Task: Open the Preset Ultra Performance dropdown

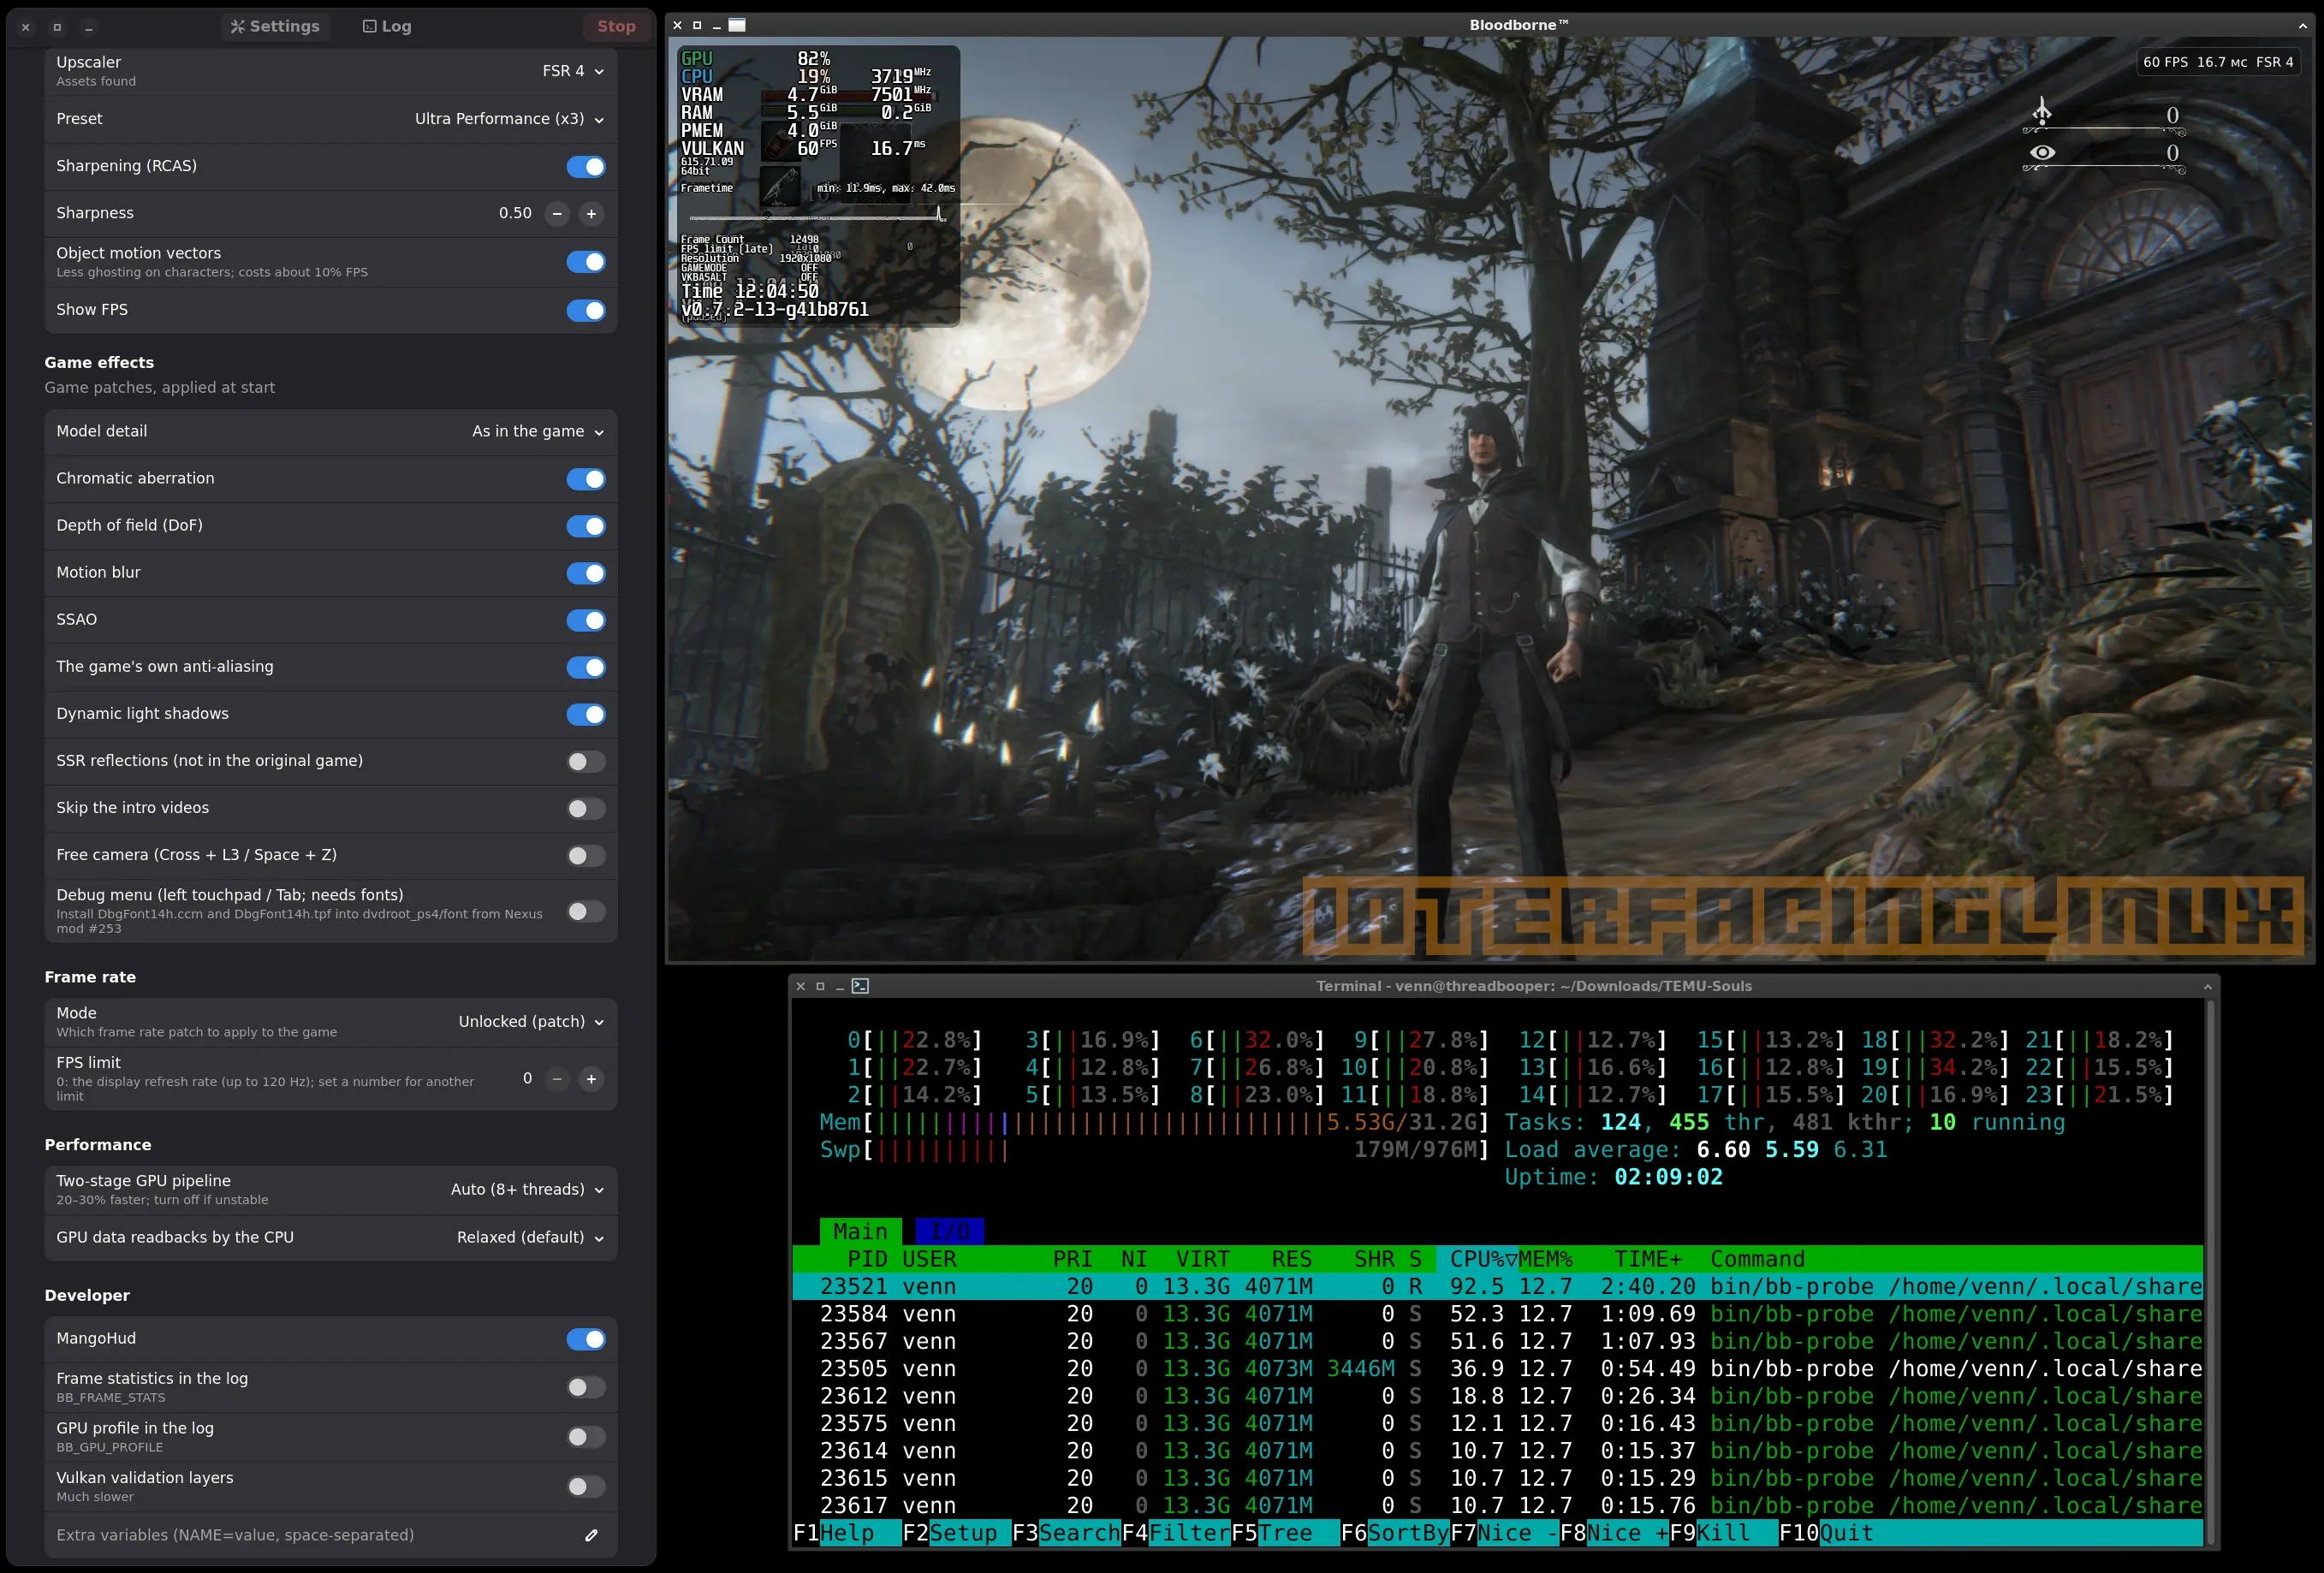Action: [x=510, y=119]
